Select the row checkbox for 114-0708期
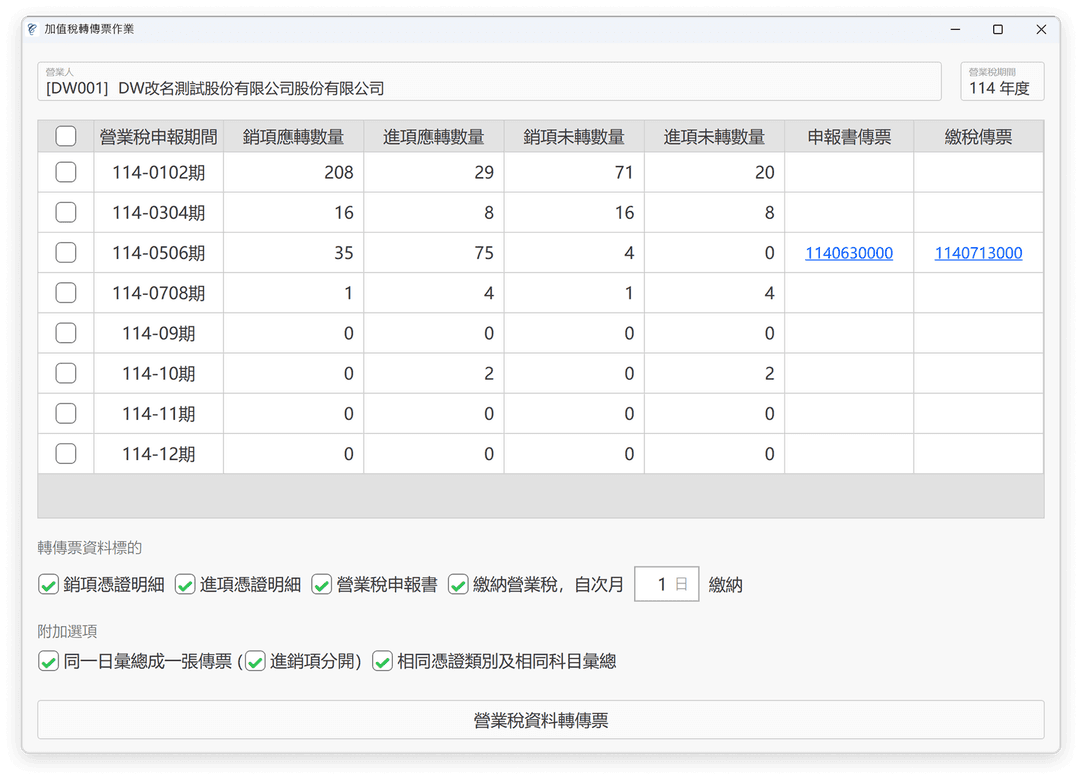Viewport: 1080px width, 778px height. 66,292
